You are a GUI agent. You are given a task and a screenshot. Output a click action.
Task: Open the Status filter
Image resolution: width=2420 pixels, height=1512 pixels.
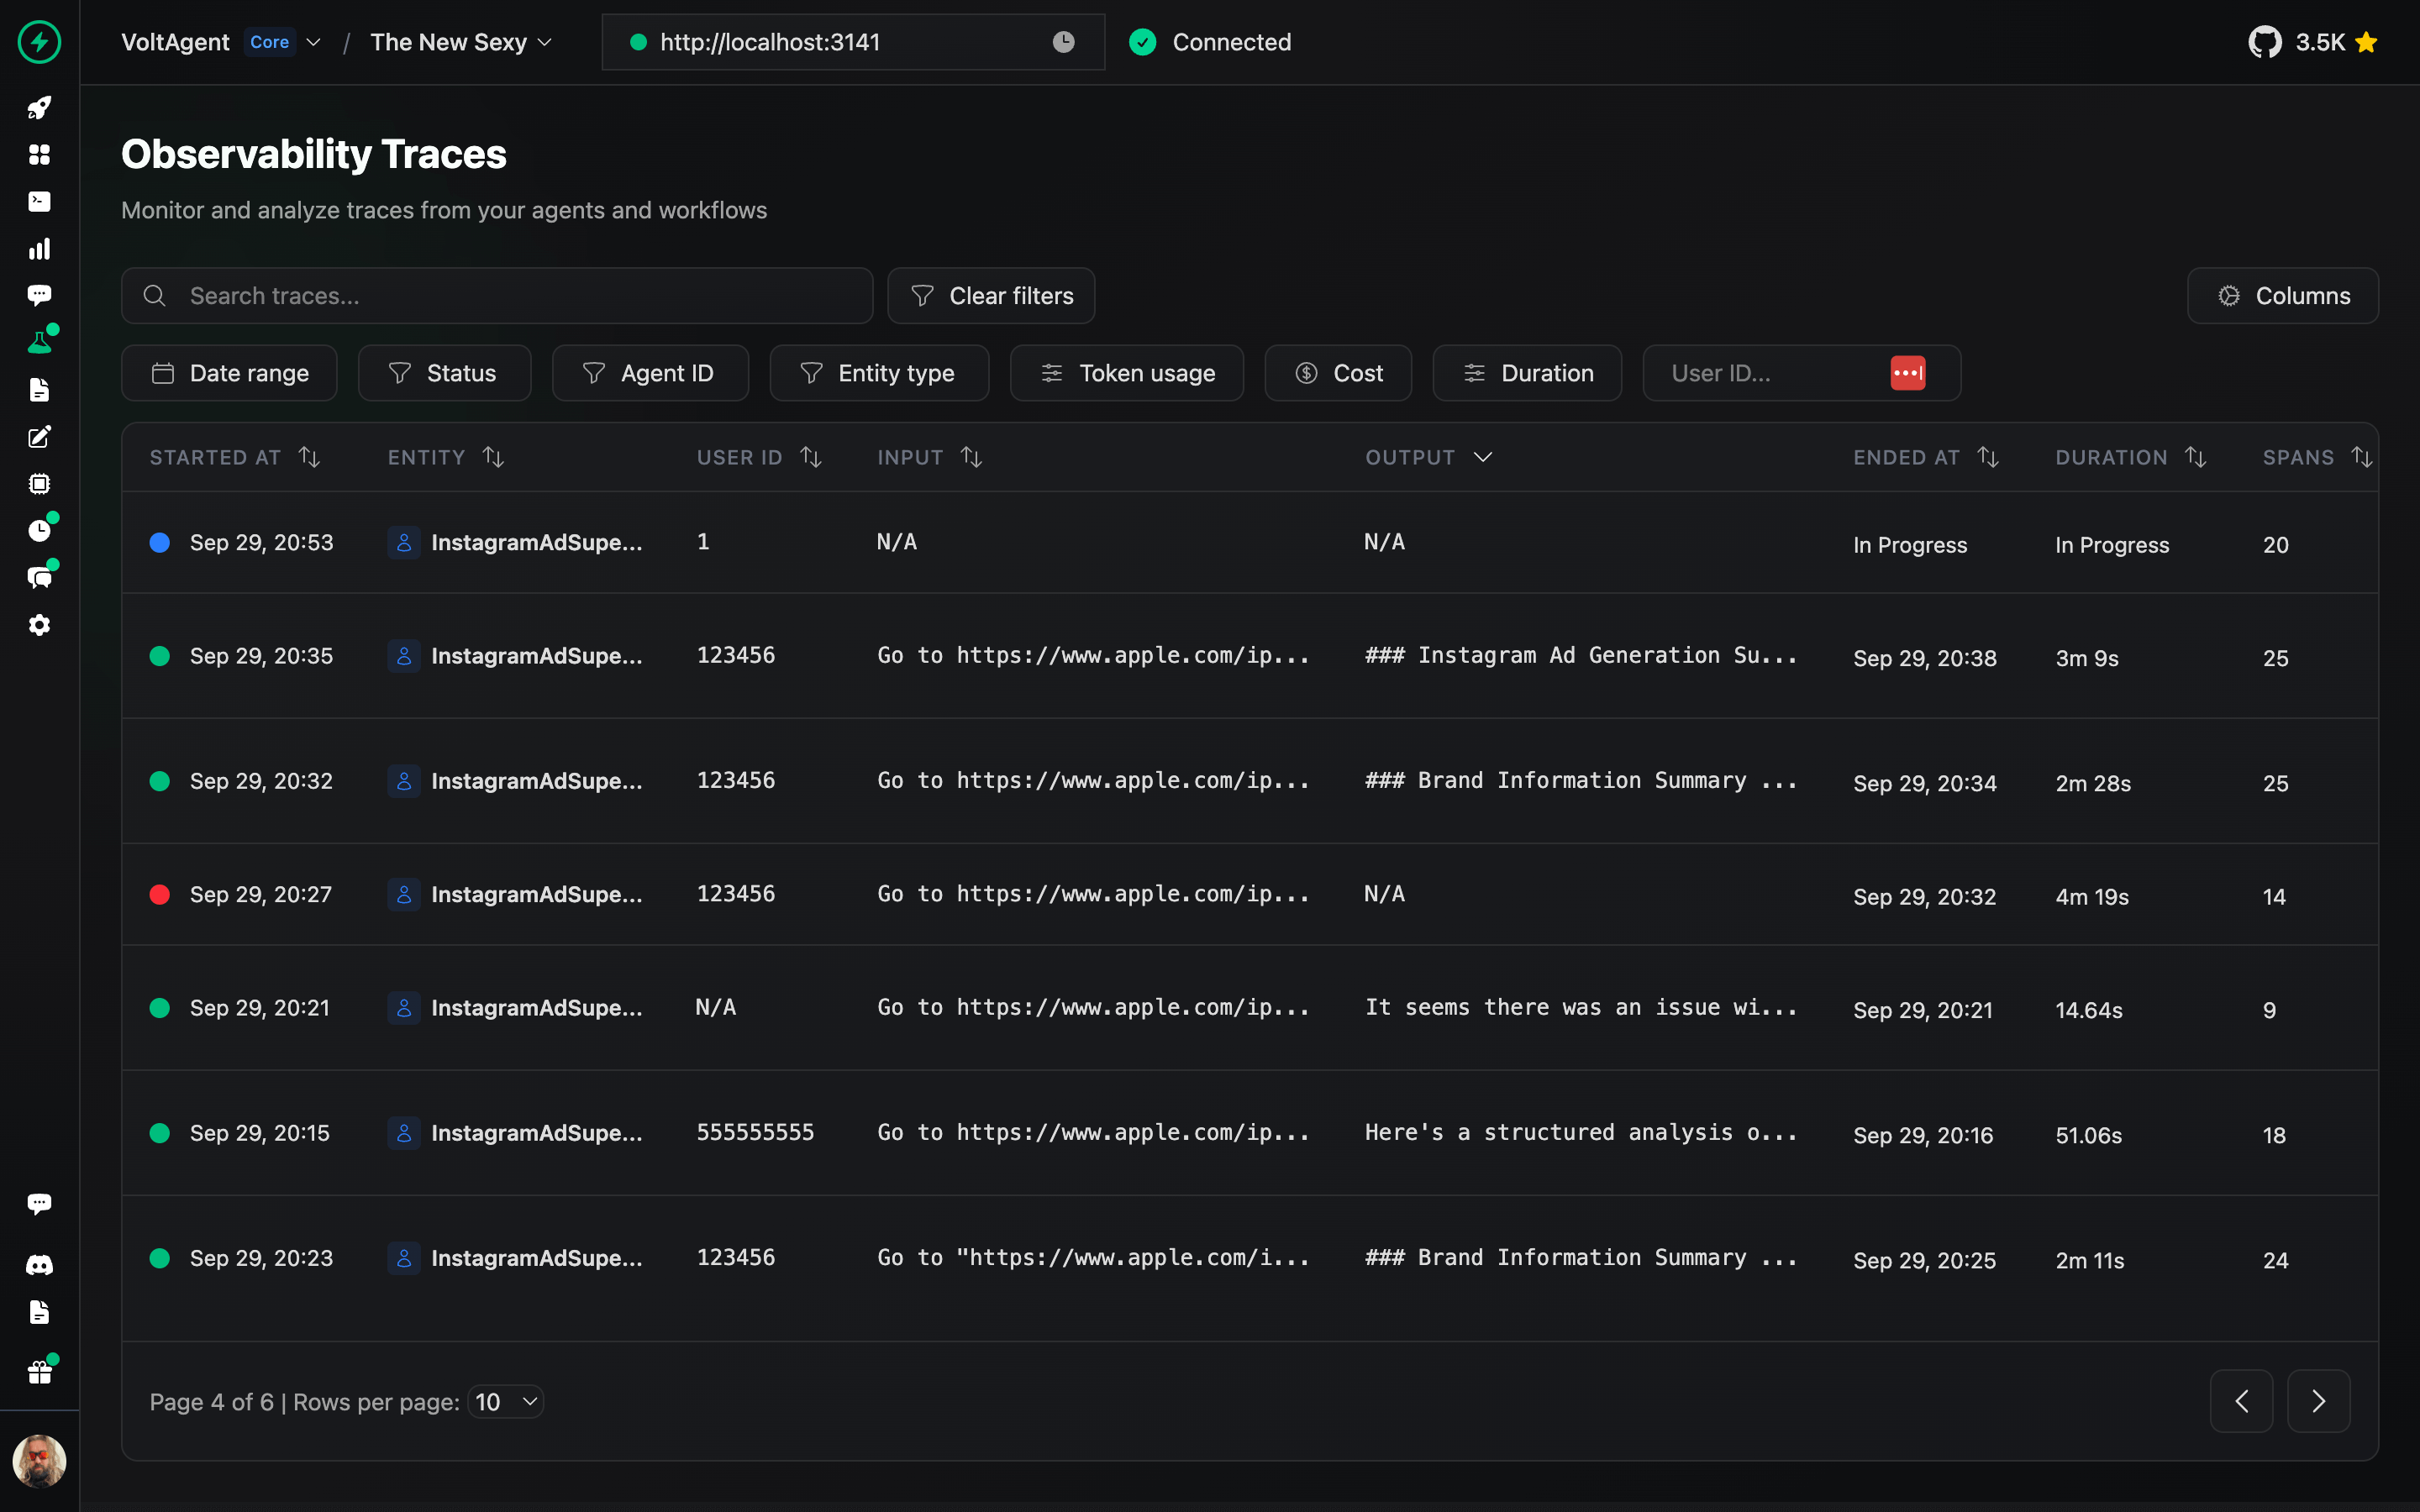click(x=444, y=372)
